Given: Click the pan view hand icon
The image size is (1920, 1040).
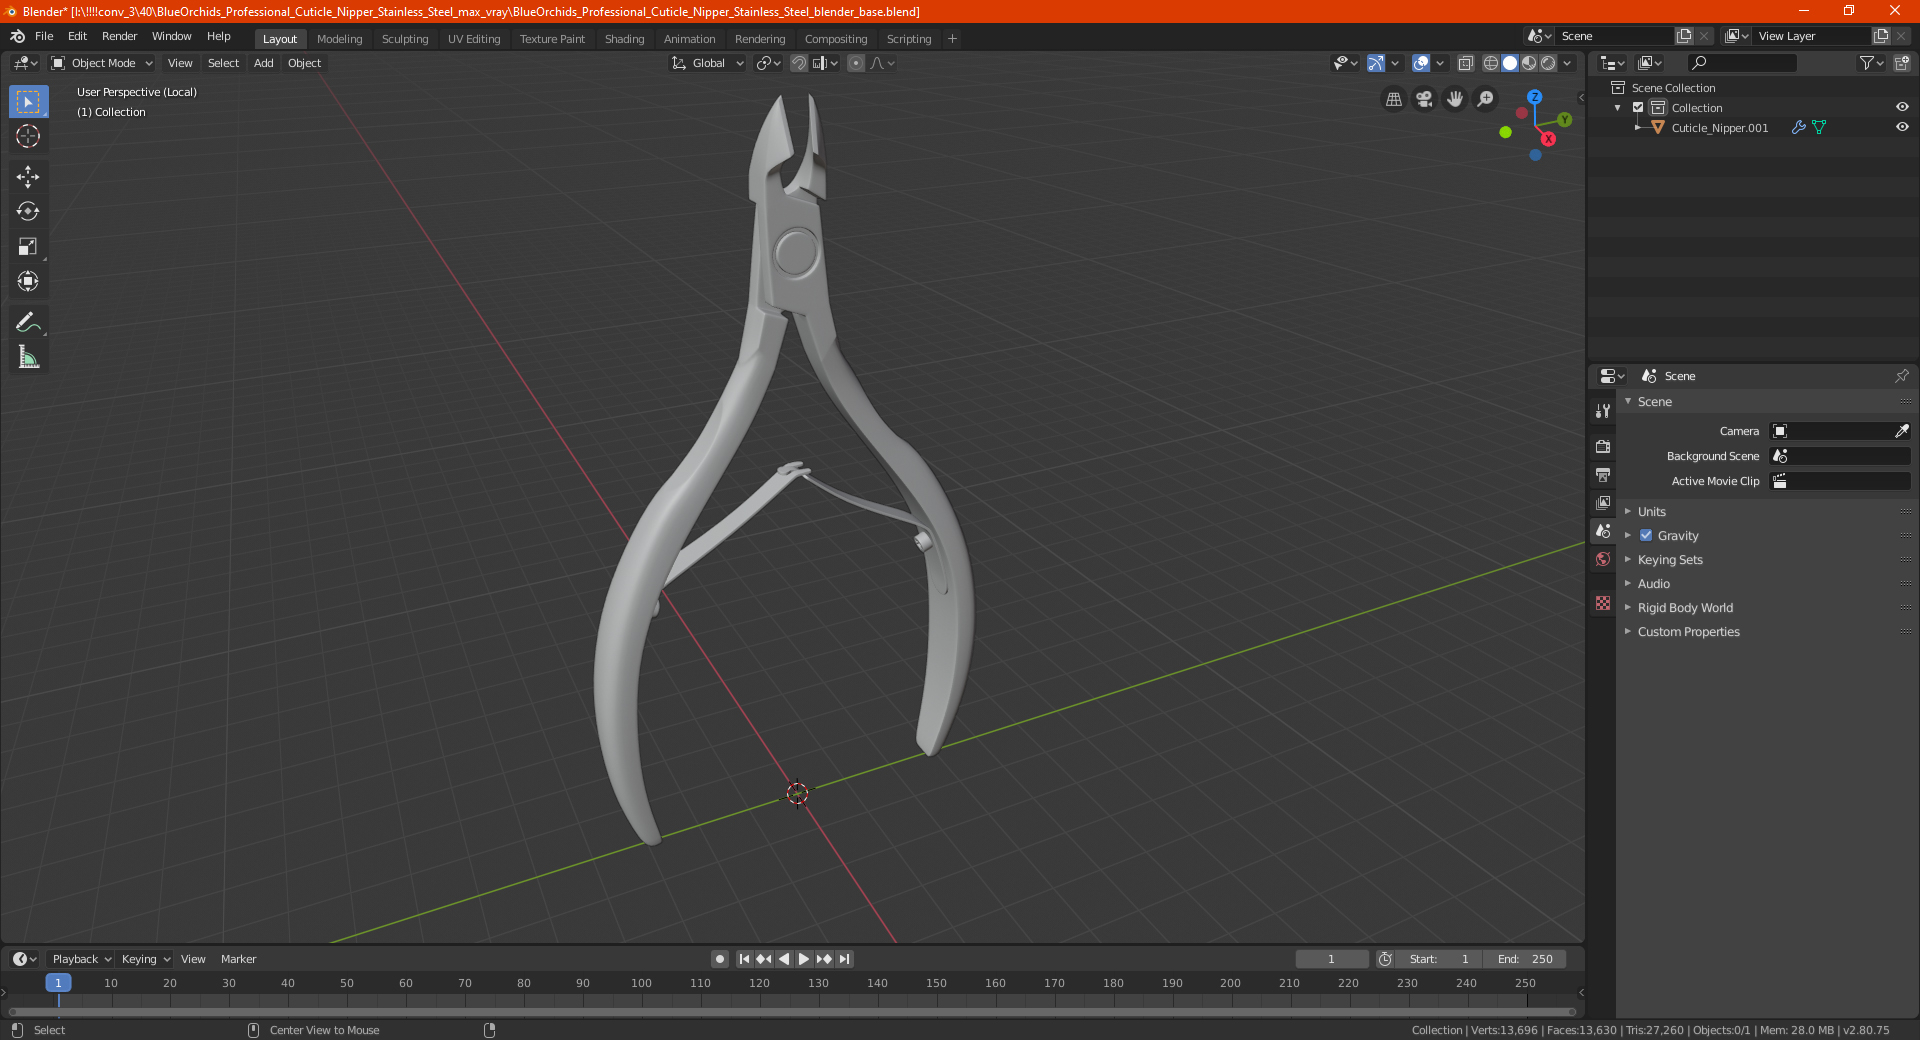Looking at the screenshot, I should (1455, 99).
